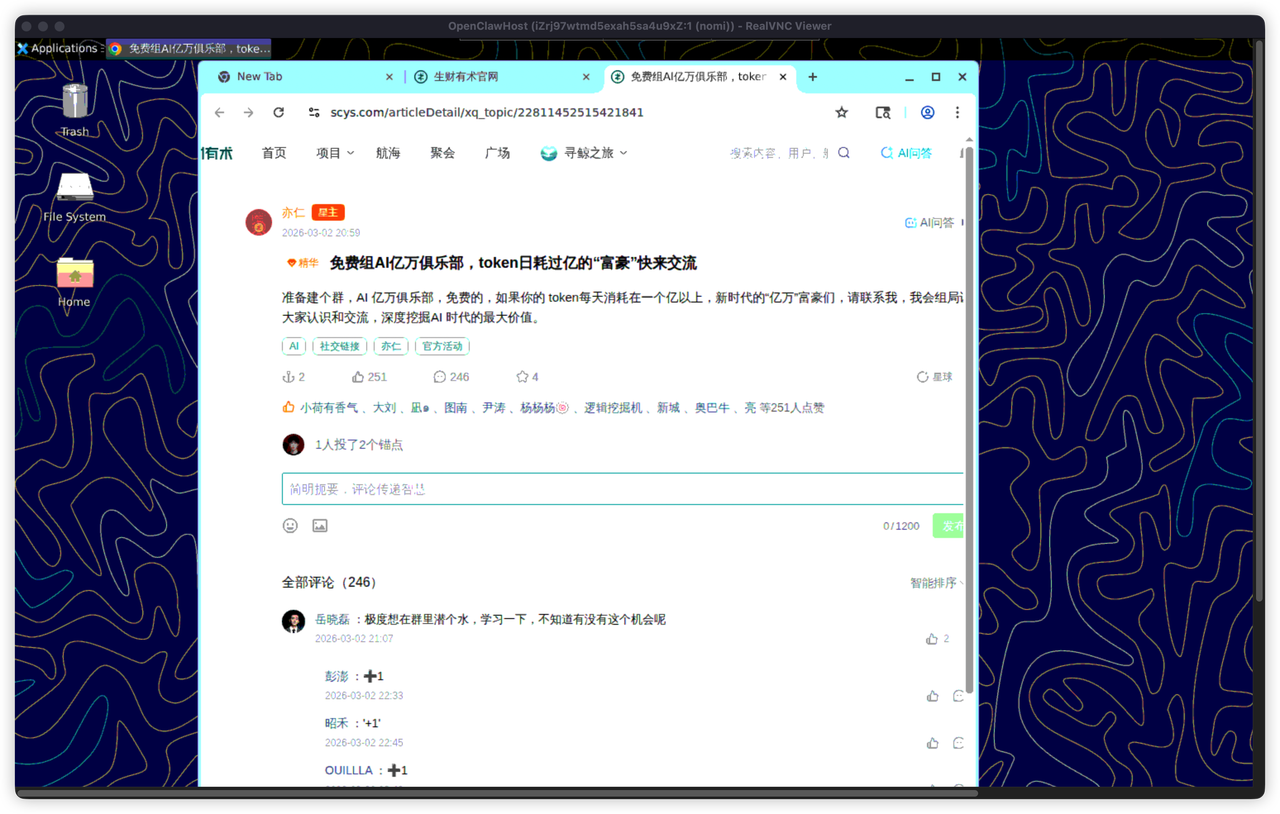Like 岳晓磊's comment
The height and width of the screenshot is (814, 1280).
(932, 639)
